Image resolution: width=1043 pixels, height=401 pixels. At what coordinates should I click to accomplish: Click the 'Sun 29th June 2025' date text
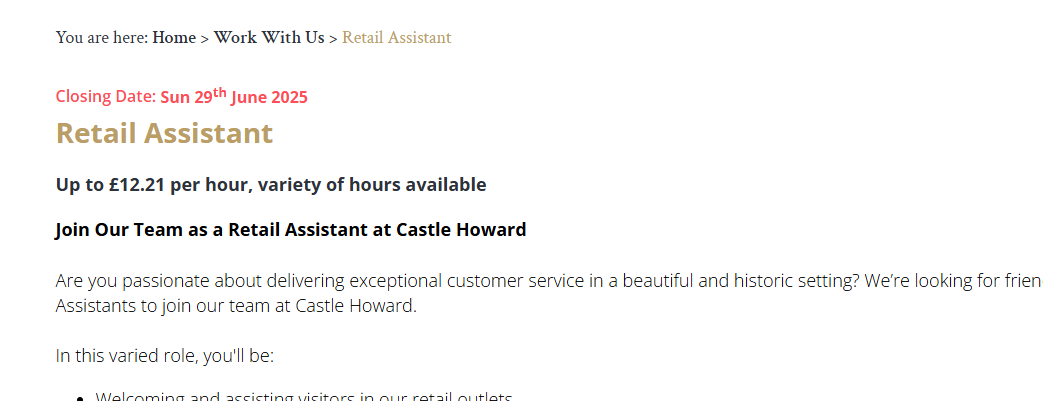234,96
